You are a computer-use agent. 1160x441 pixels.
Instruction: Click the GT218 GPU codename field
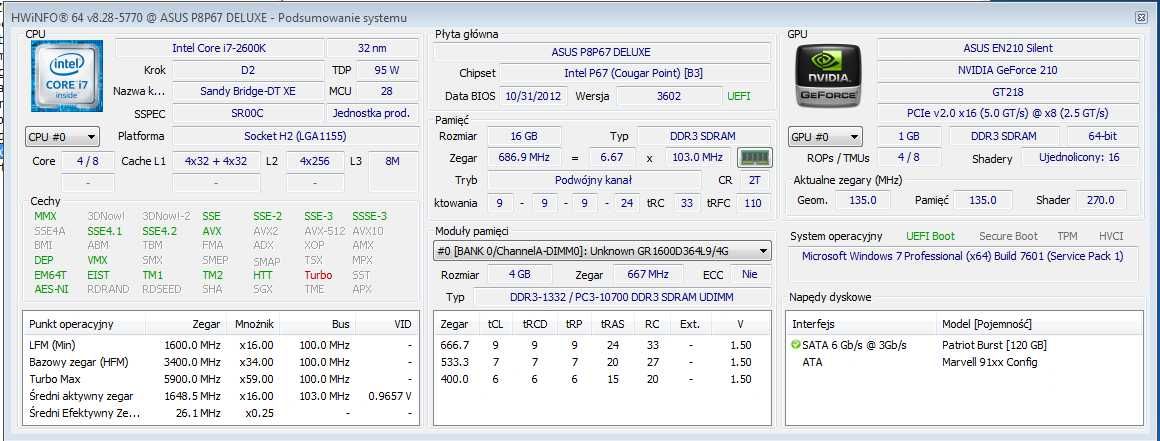[1008, 92]
